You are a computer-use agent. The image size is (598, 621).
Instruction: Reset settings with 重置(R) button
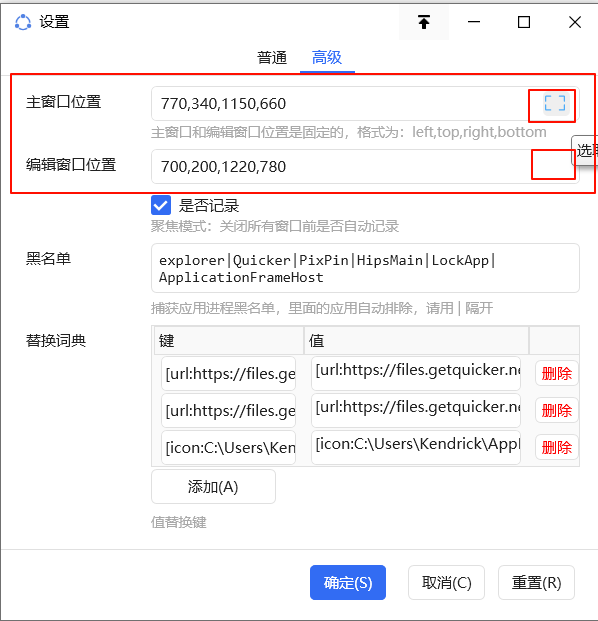click(x=536, y=582)
